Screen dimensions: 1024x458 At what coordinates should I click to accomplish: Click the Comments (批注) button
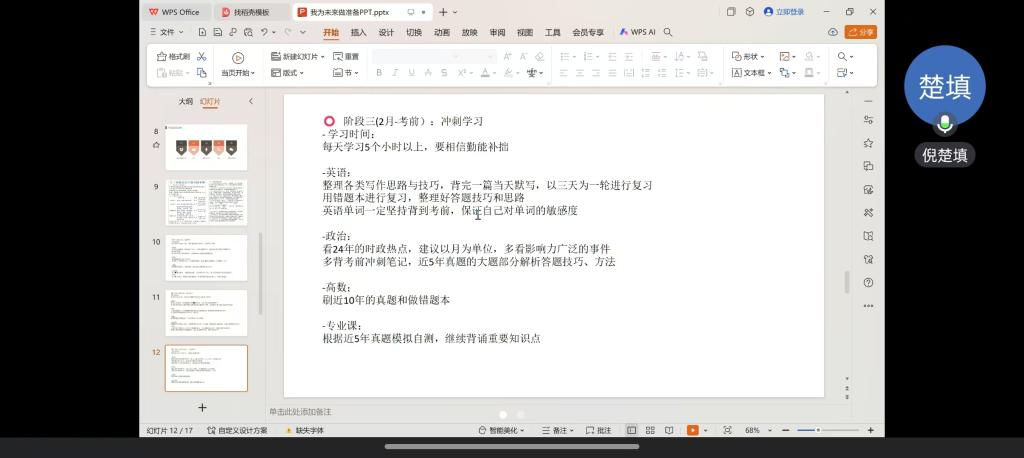(x=599, y=431)
